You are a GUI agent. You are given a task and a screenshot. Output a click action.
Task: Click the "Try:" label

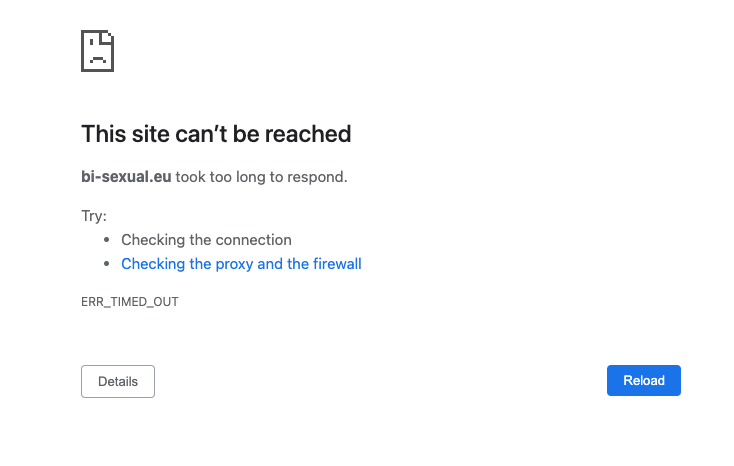tap(94, 216)
